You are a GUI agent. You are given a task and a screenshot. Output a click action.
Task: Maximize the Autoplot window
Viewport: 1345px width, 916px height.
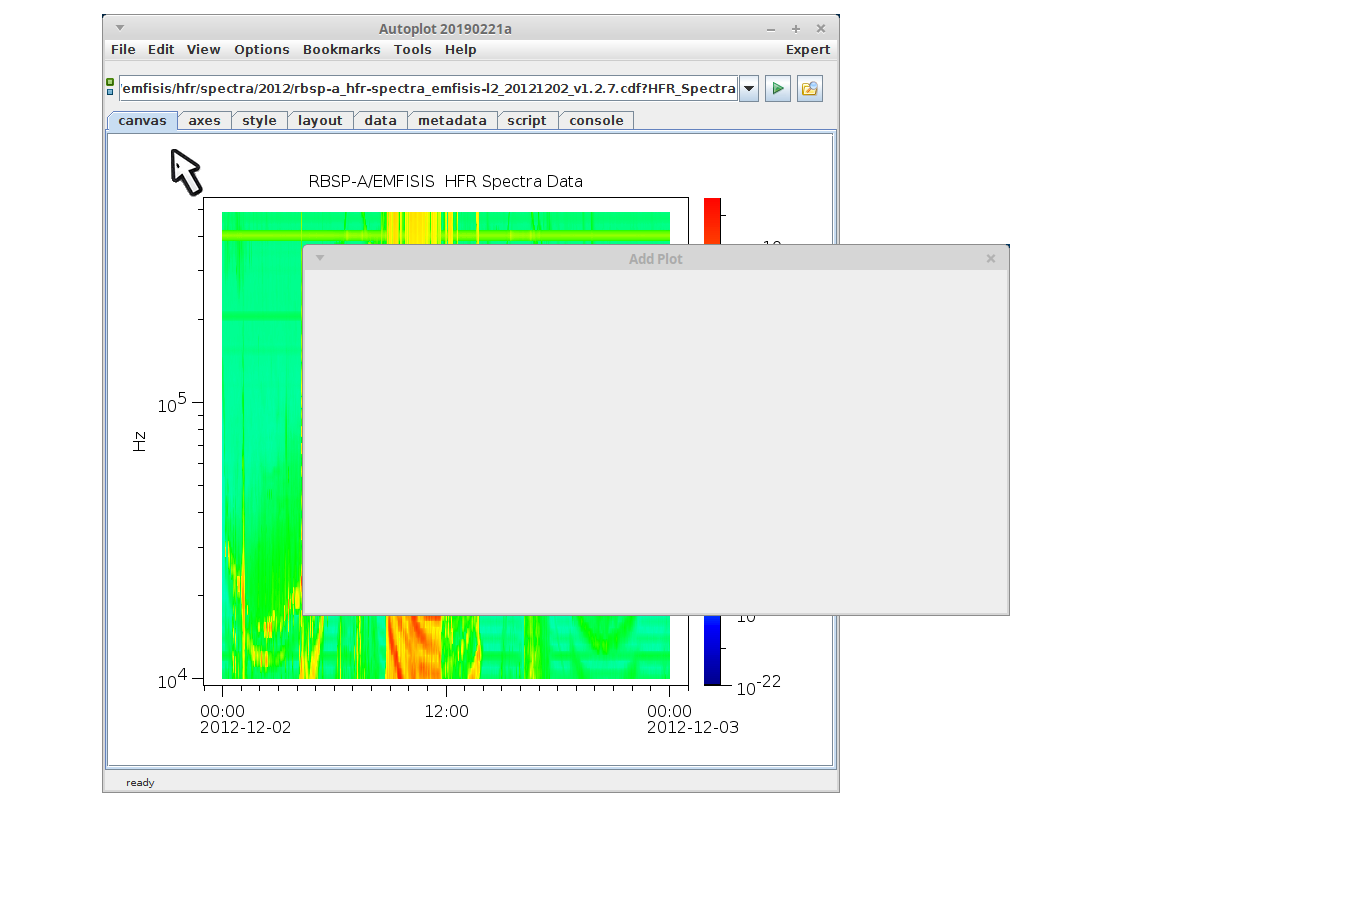point(796,29)
